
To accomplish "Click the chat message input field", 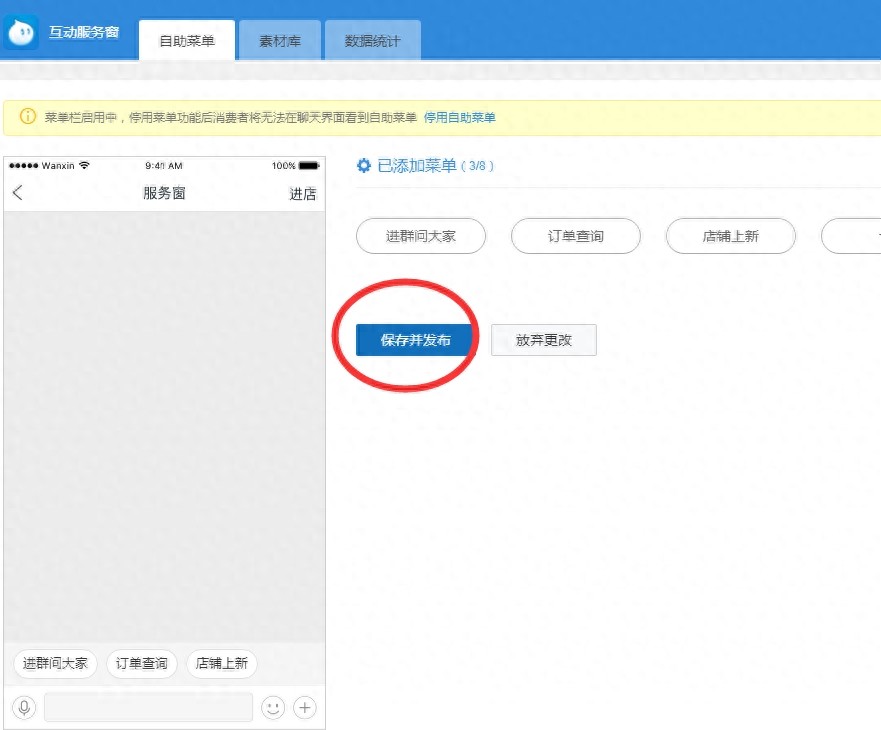I will click(148, 707).
